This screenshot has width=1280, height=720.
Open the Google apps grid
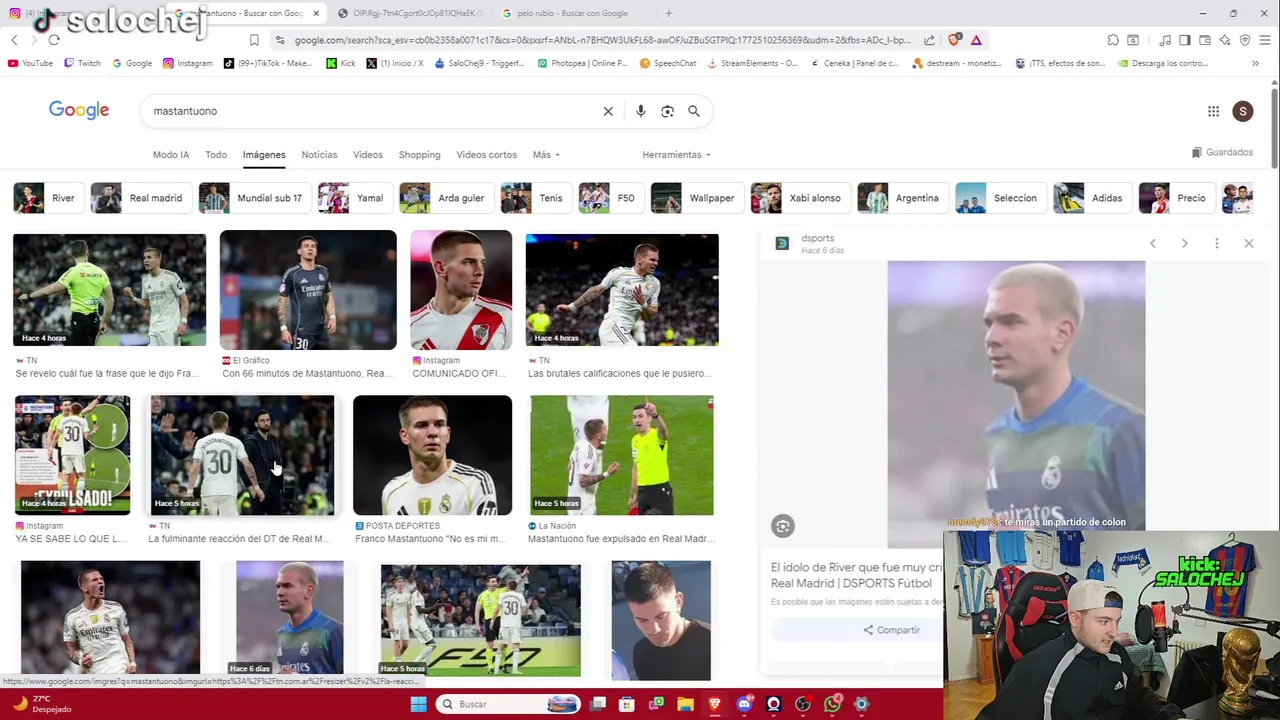1213,111
